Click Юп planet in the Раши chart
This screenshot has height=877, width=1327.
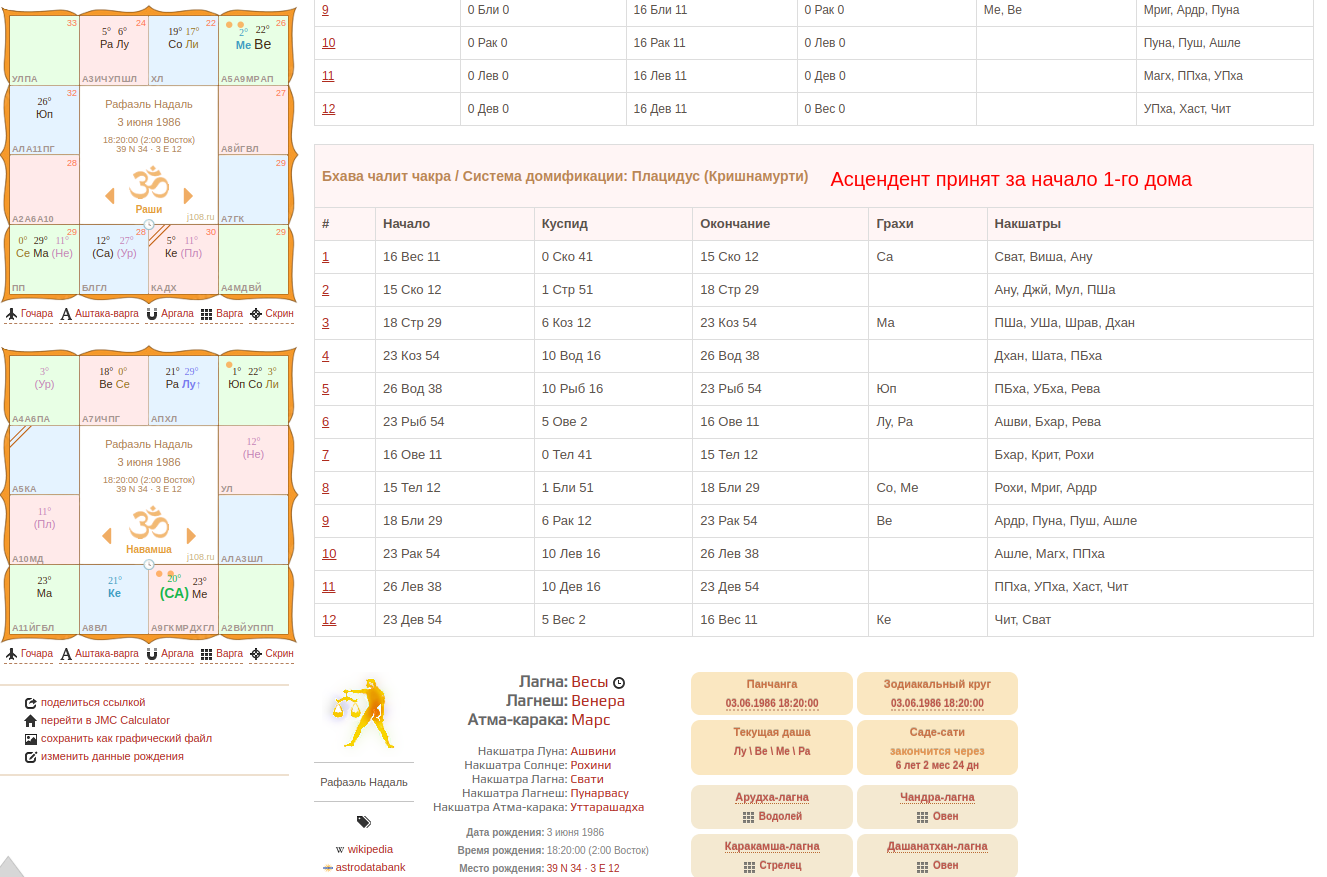44,114
